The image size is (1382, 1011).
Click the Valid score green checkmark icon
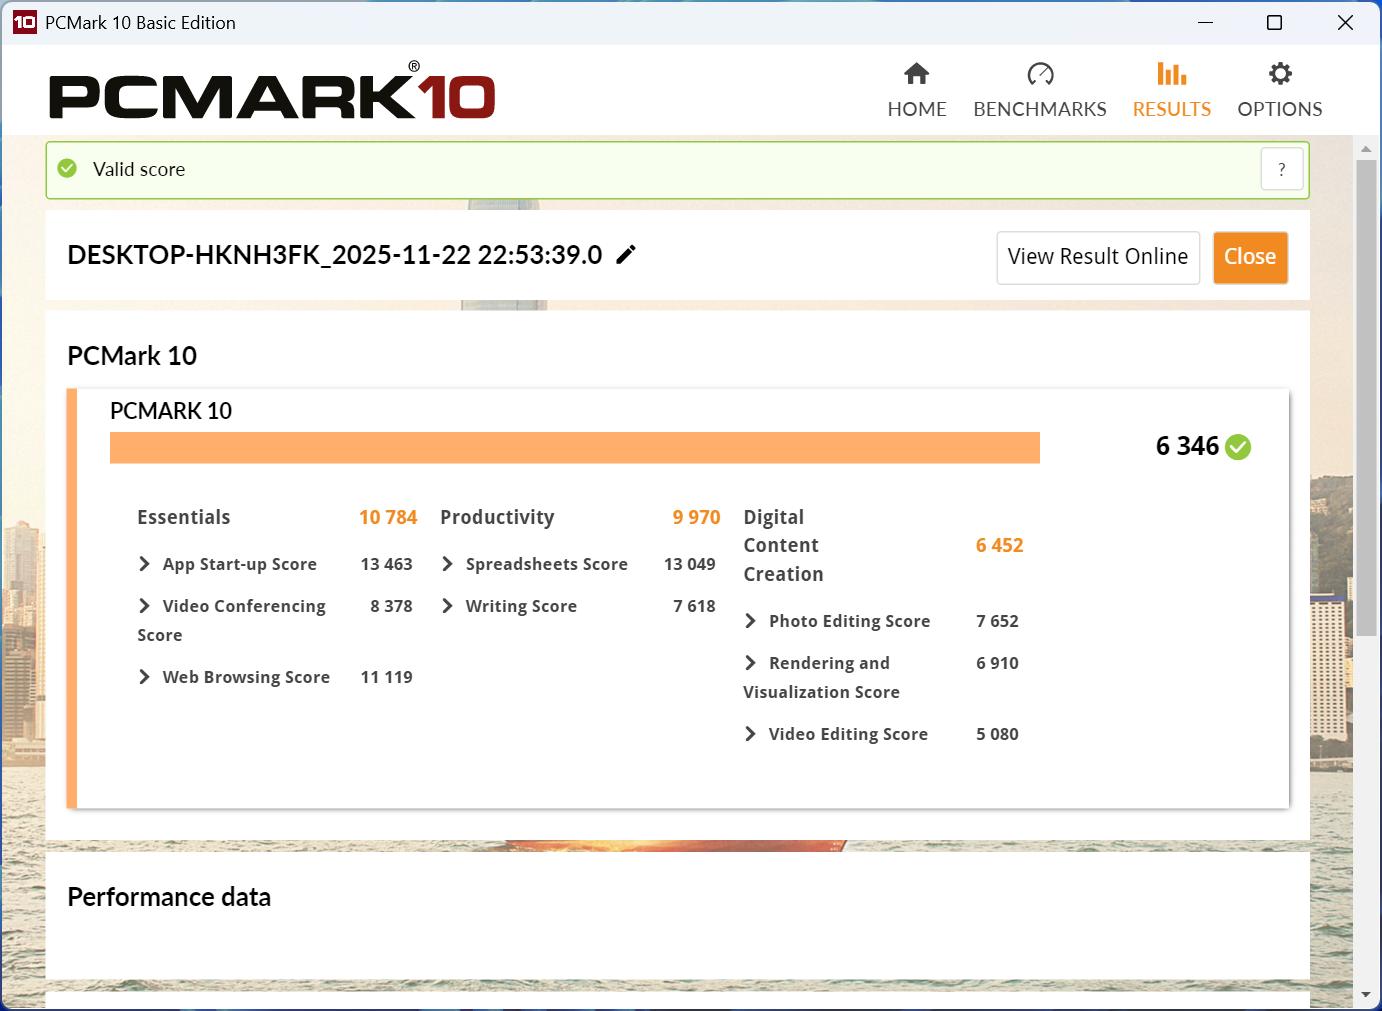click(67, 169)
